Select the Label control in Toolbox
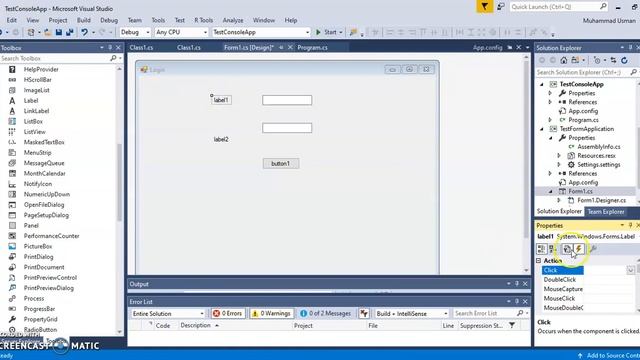 [31, 100]
